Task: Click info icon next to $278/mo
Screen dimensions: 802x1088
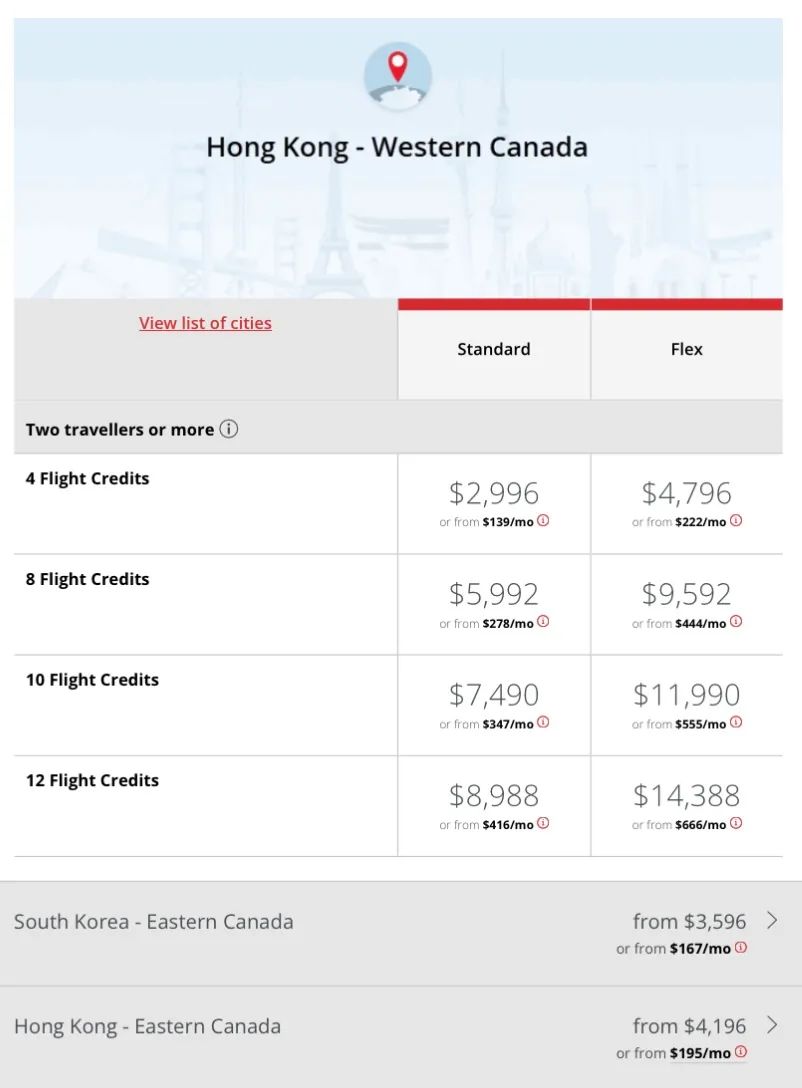Action: click(x=543, y=621)
